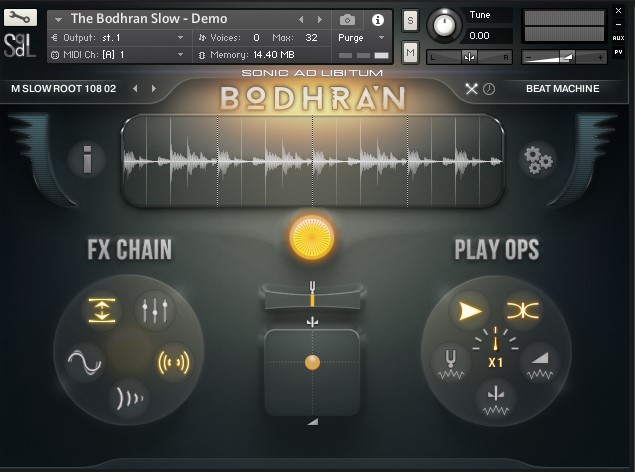Click The Bodhran Slow - Demo name
Screen dimensions: 635x472
tap(149, 19)
